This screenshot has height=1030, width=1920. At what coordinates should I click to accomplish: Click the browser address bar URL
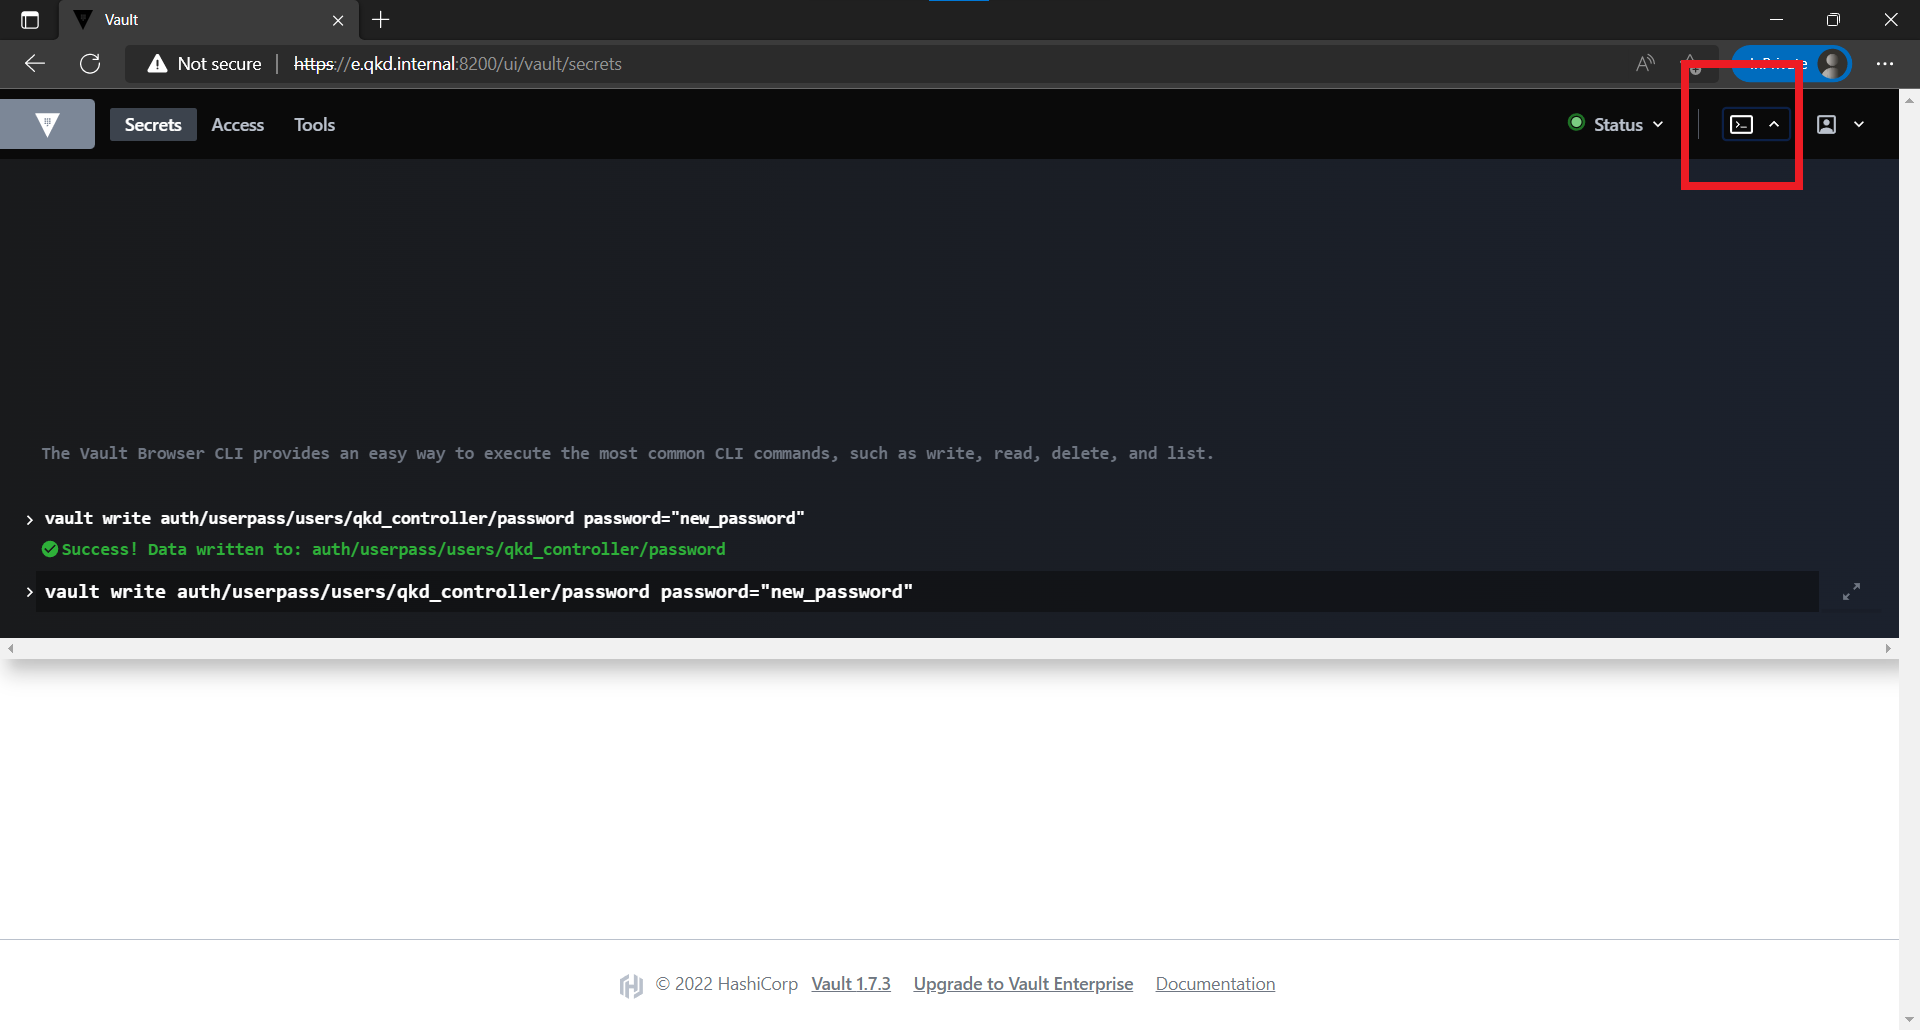458,64
